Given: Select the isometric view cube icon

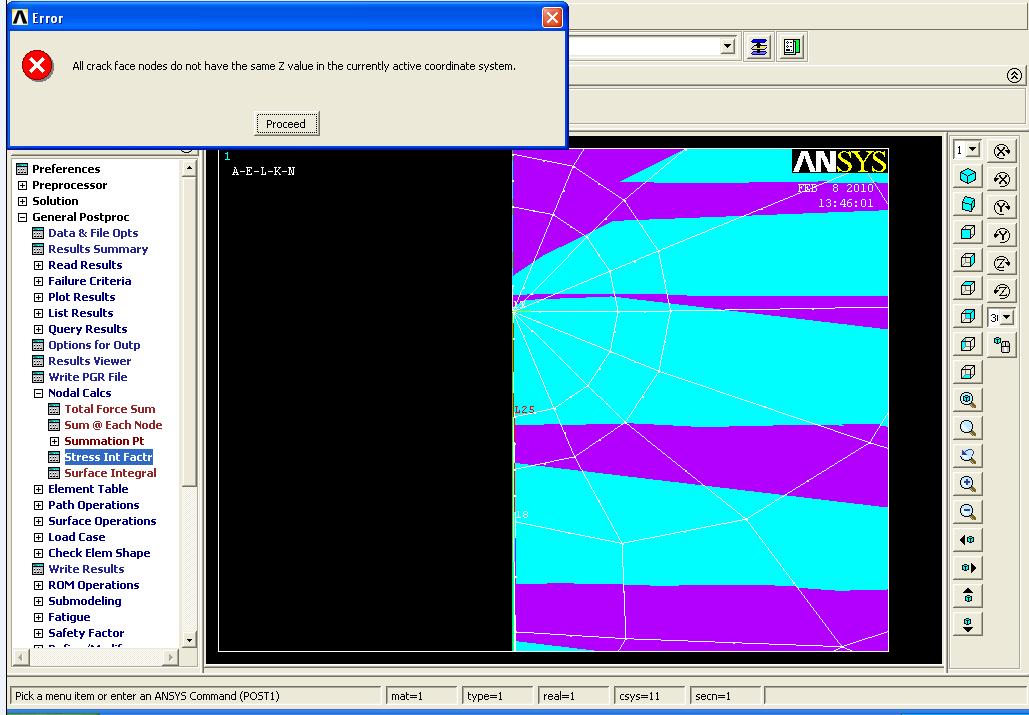Looking at the screenshot, I should (968, 177).
